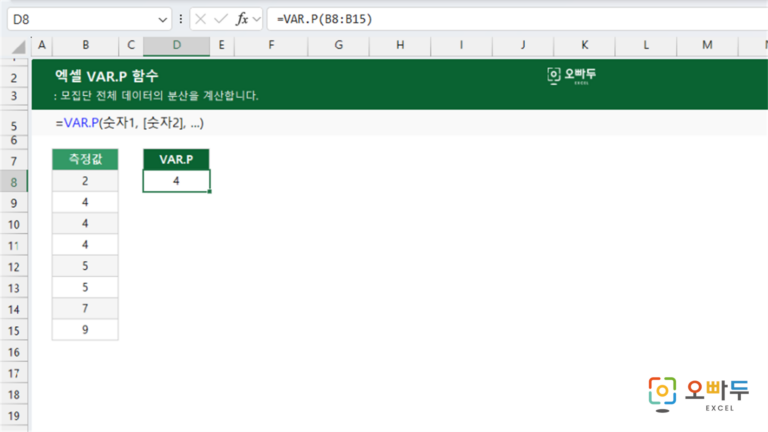
Task: Click the 오빠두 logo in green banner
Action: point(572,76)
